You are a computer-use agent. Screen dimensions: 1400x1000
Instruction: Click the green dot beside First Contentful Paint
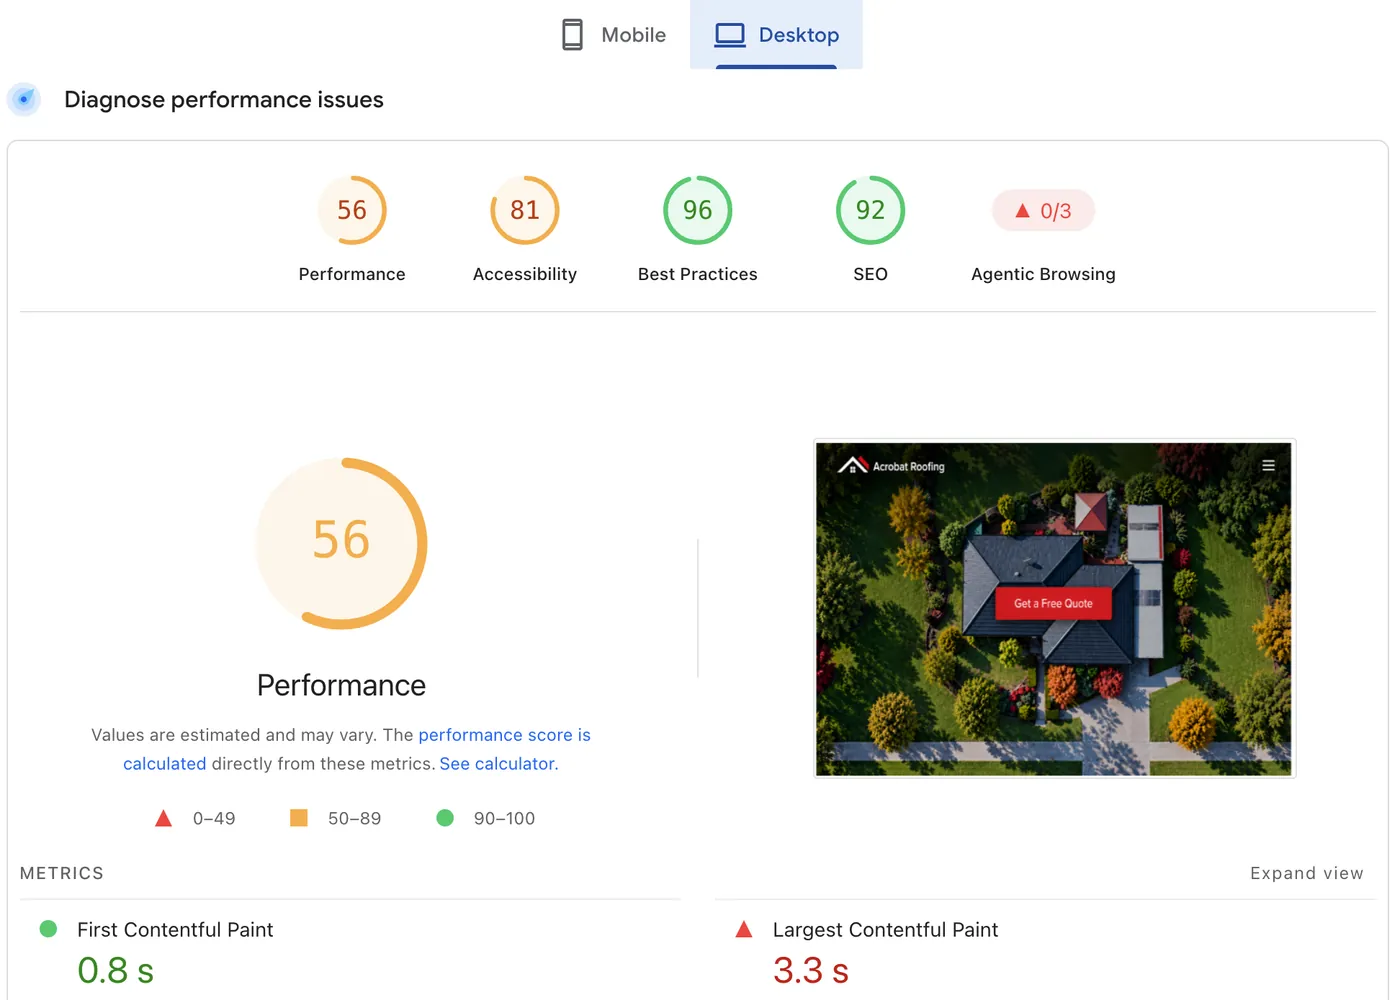48,929
